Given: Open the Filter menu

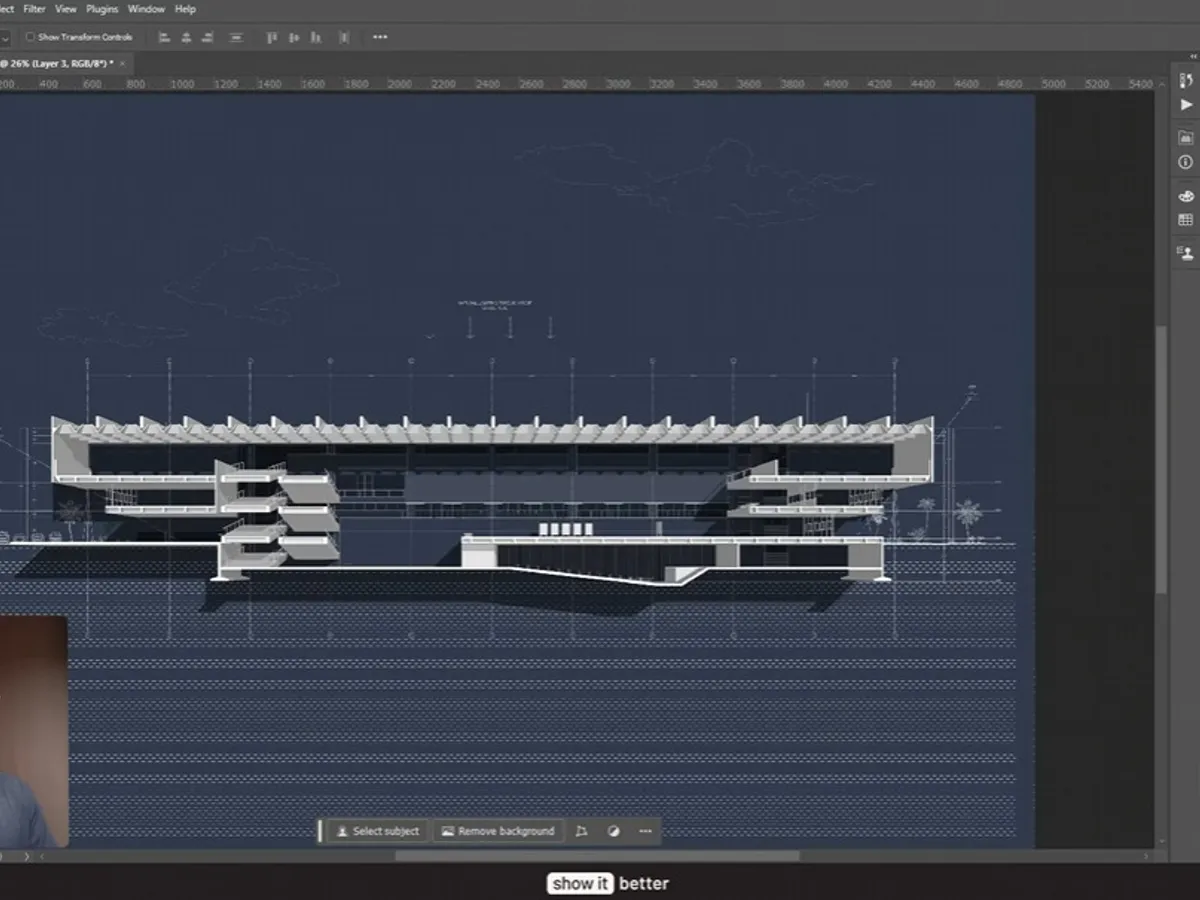Looking at the screenshot, I should click(35, 8).
